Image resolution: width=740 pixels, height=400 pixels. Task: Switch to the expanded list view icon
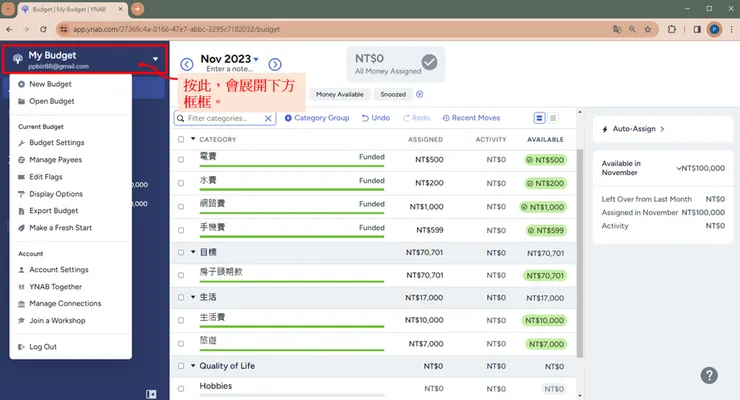(x=539, y=118)
